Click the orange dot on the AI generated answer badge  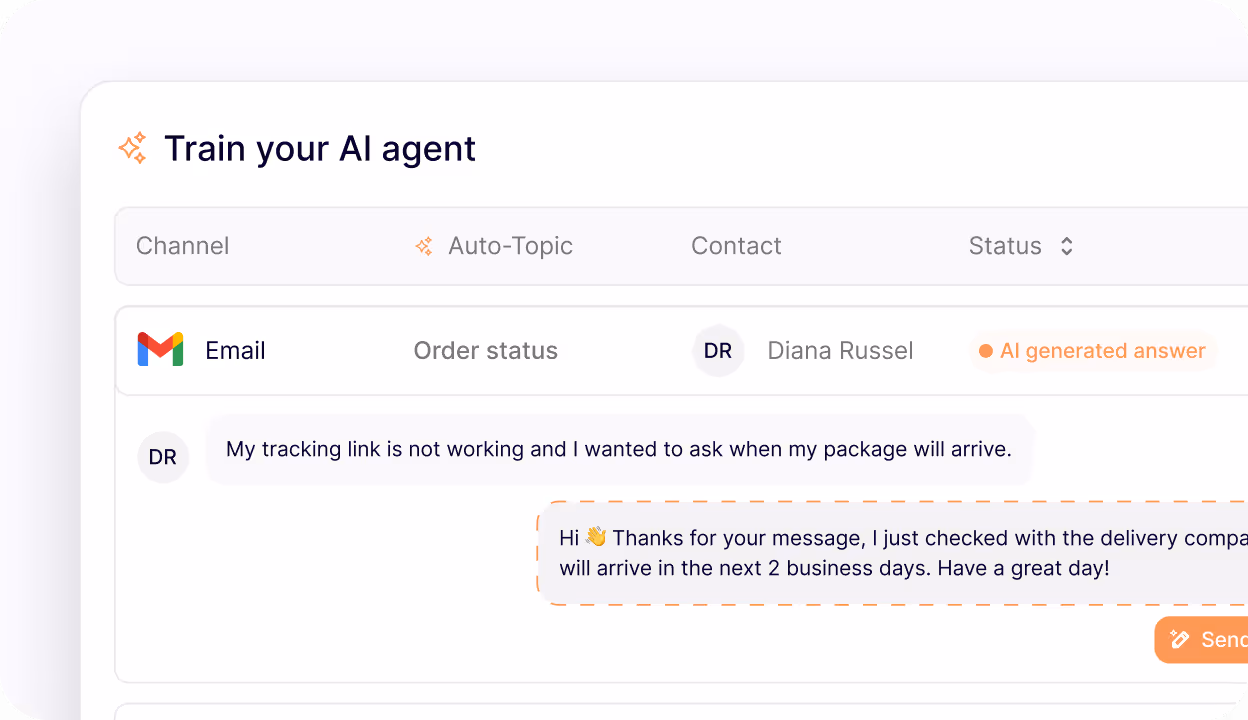click(988, 351)
